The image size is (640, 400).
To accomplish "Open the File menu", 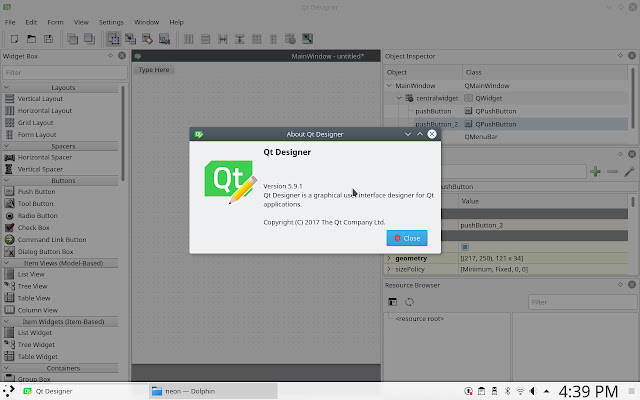I will (10, 22).
